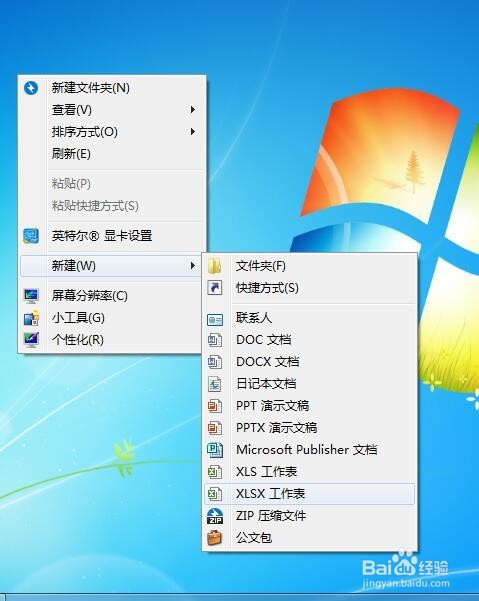Open the 排序方式(O) menu entry

111,132
